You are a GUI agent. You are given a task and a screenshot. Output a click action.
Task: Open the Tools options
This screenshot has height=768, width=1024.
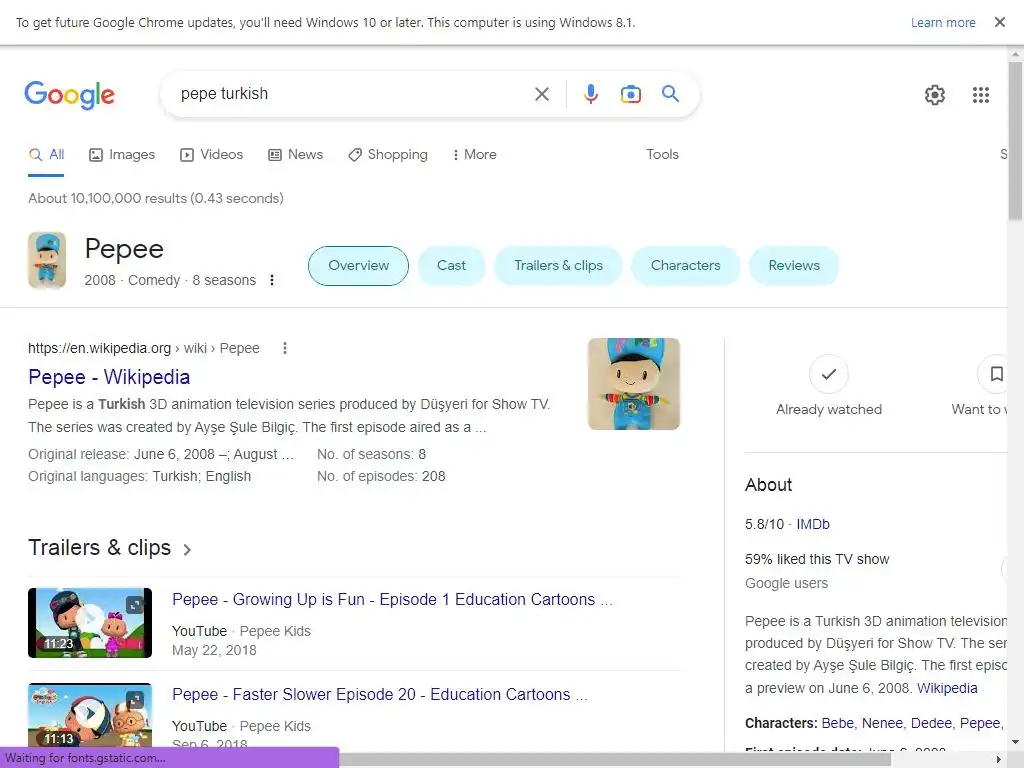tap(662, 155)
